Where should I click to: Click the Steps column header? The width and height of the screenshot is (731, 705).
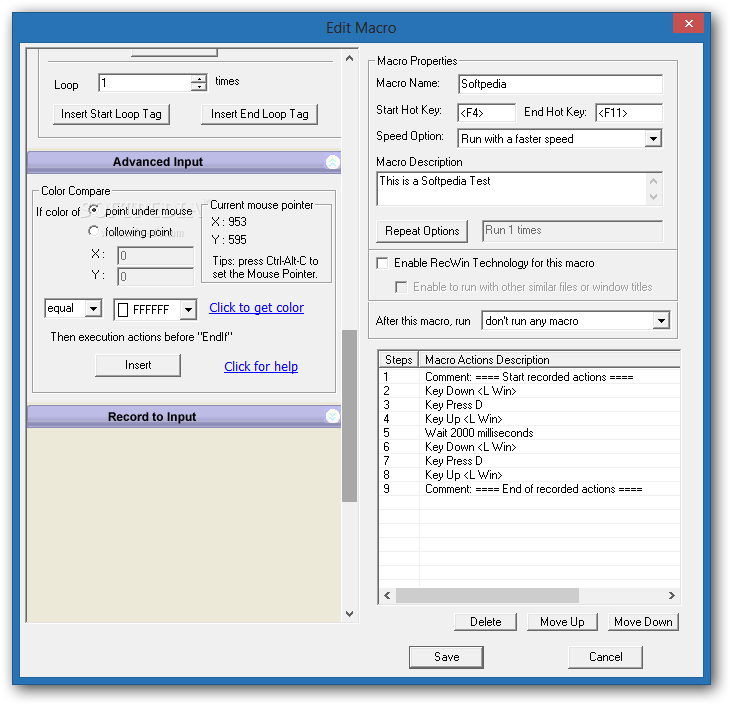(x=399, y=359)
